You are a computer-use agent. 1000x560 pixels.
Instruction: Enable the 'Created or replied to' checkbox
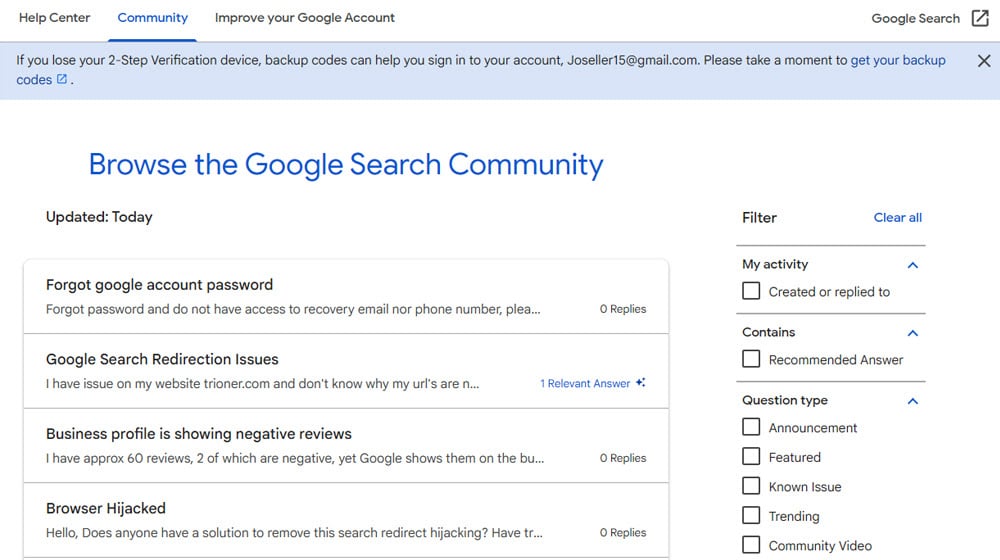click(751, 292)
